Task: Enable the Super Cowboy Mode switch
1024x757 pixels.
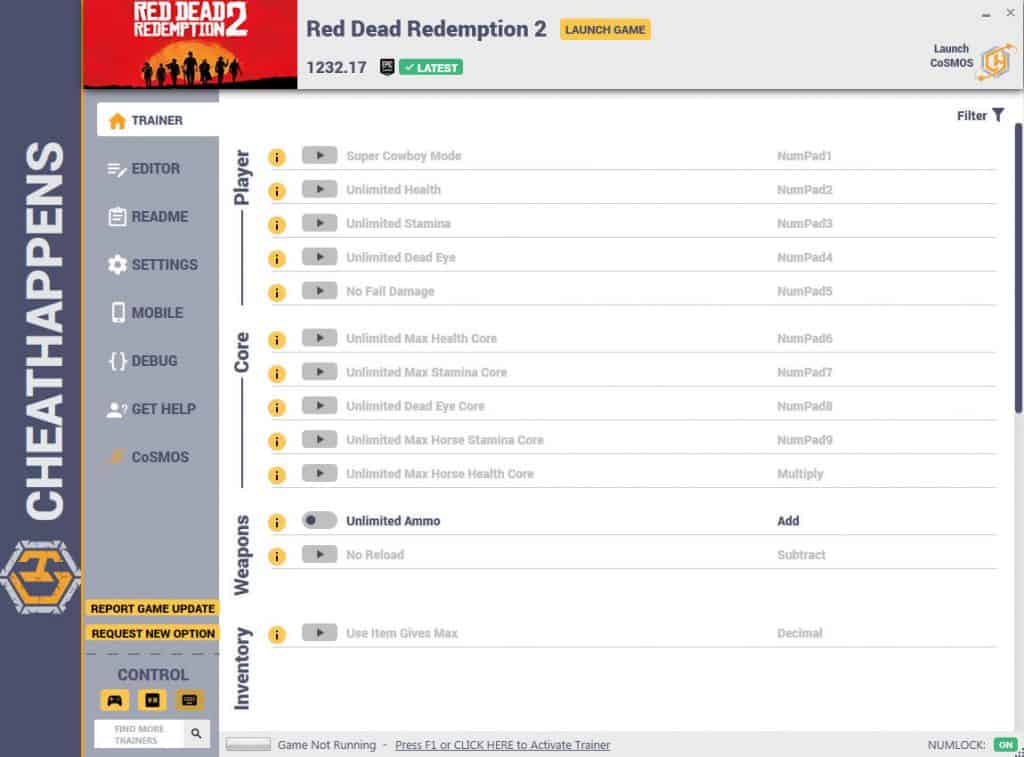Action: point(321,155)
